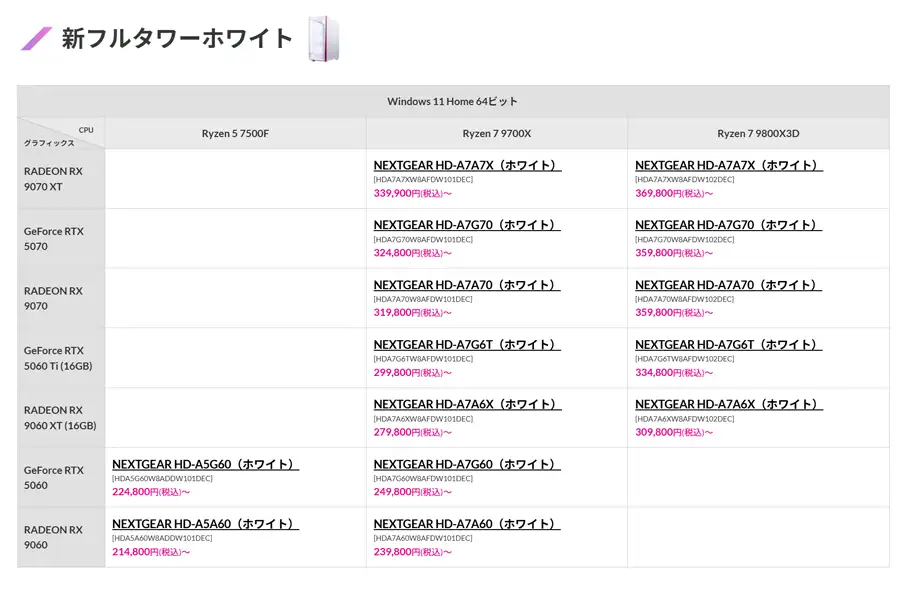Click the purple slash icon beside the heading
The height and width of the screenshot is (589, 900).
tap(37, 39)
